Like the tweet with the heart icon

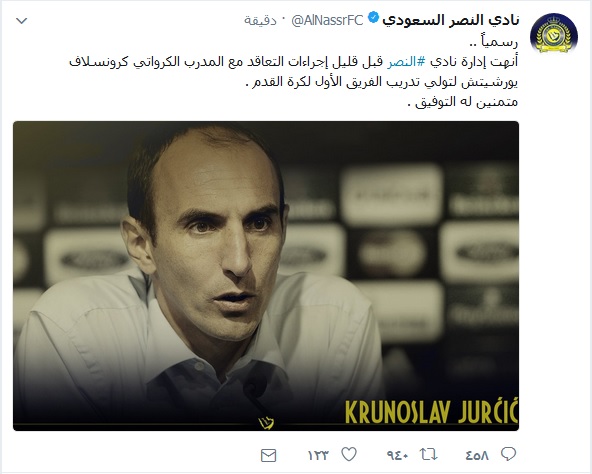coord(349,455)
